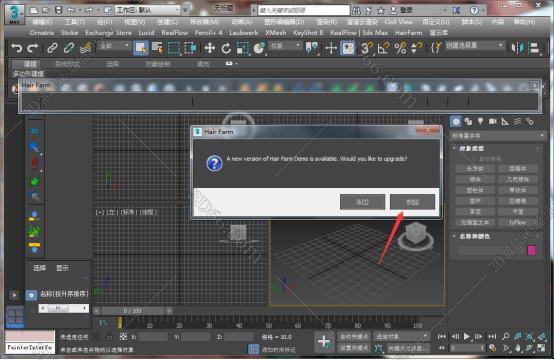Open the HairFarm menu

click(408, 33)
